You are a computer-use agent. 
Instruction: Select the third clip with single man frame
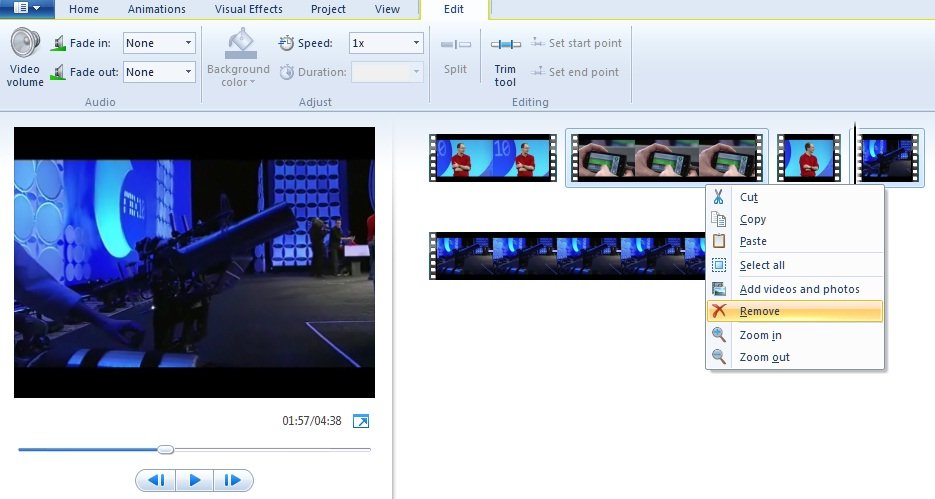(809, 158)
